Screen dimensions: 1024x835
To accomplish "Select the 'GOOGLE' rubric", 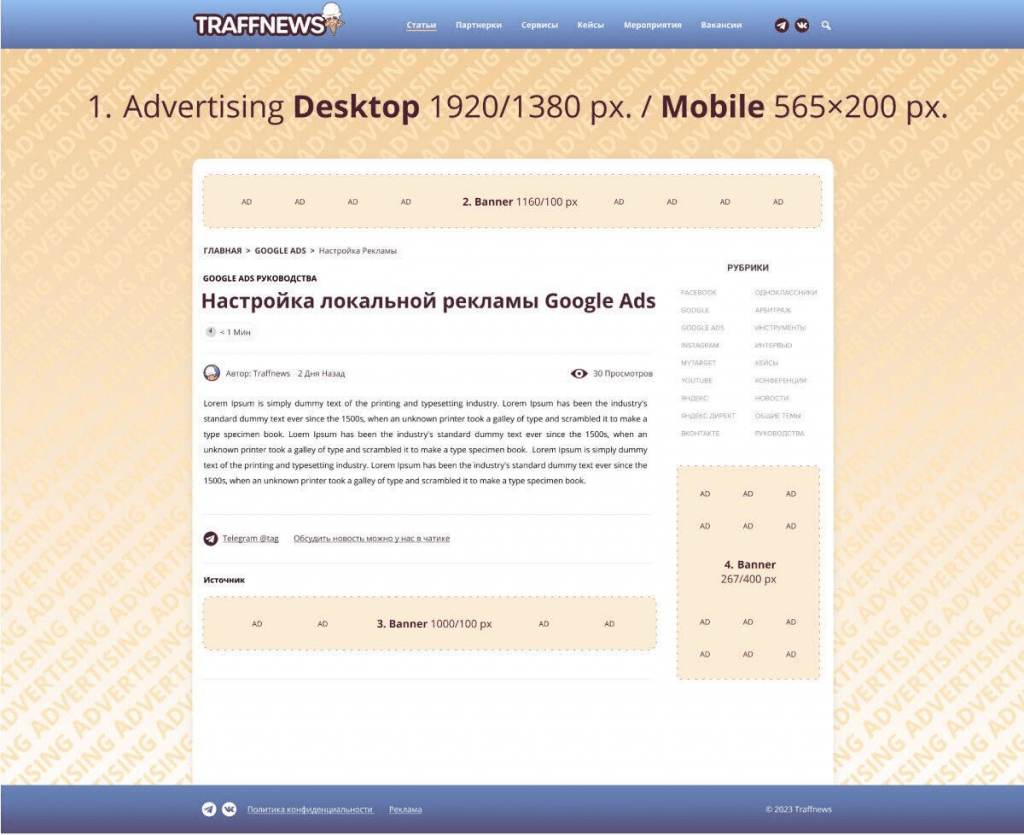I will coord(695,310).
